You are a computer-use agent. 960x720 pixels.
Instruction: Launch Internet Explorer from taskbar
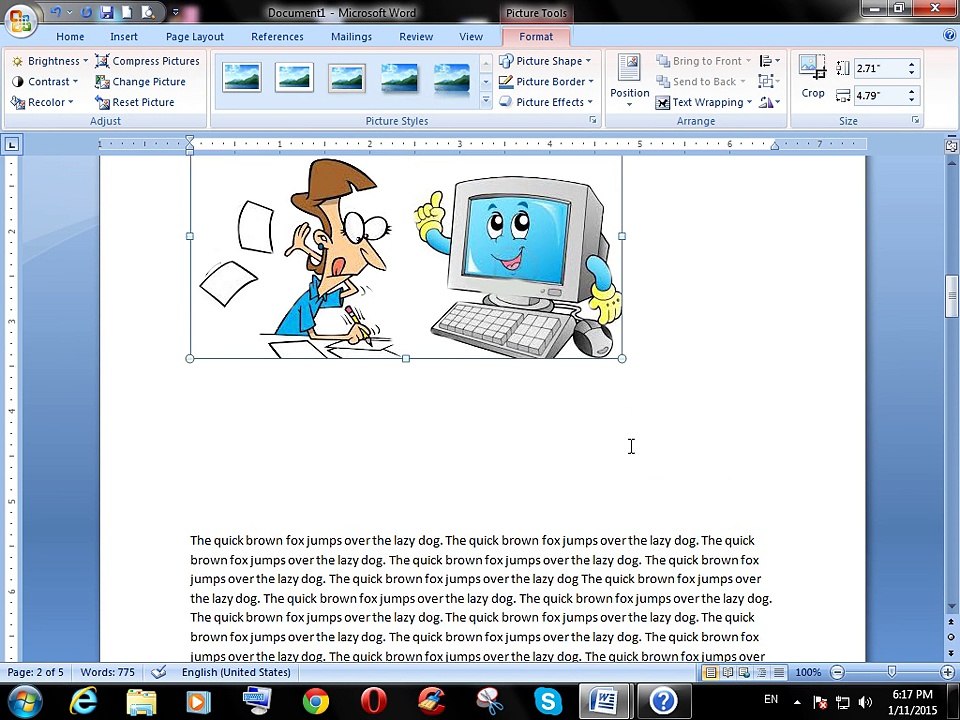coord(83,701)
